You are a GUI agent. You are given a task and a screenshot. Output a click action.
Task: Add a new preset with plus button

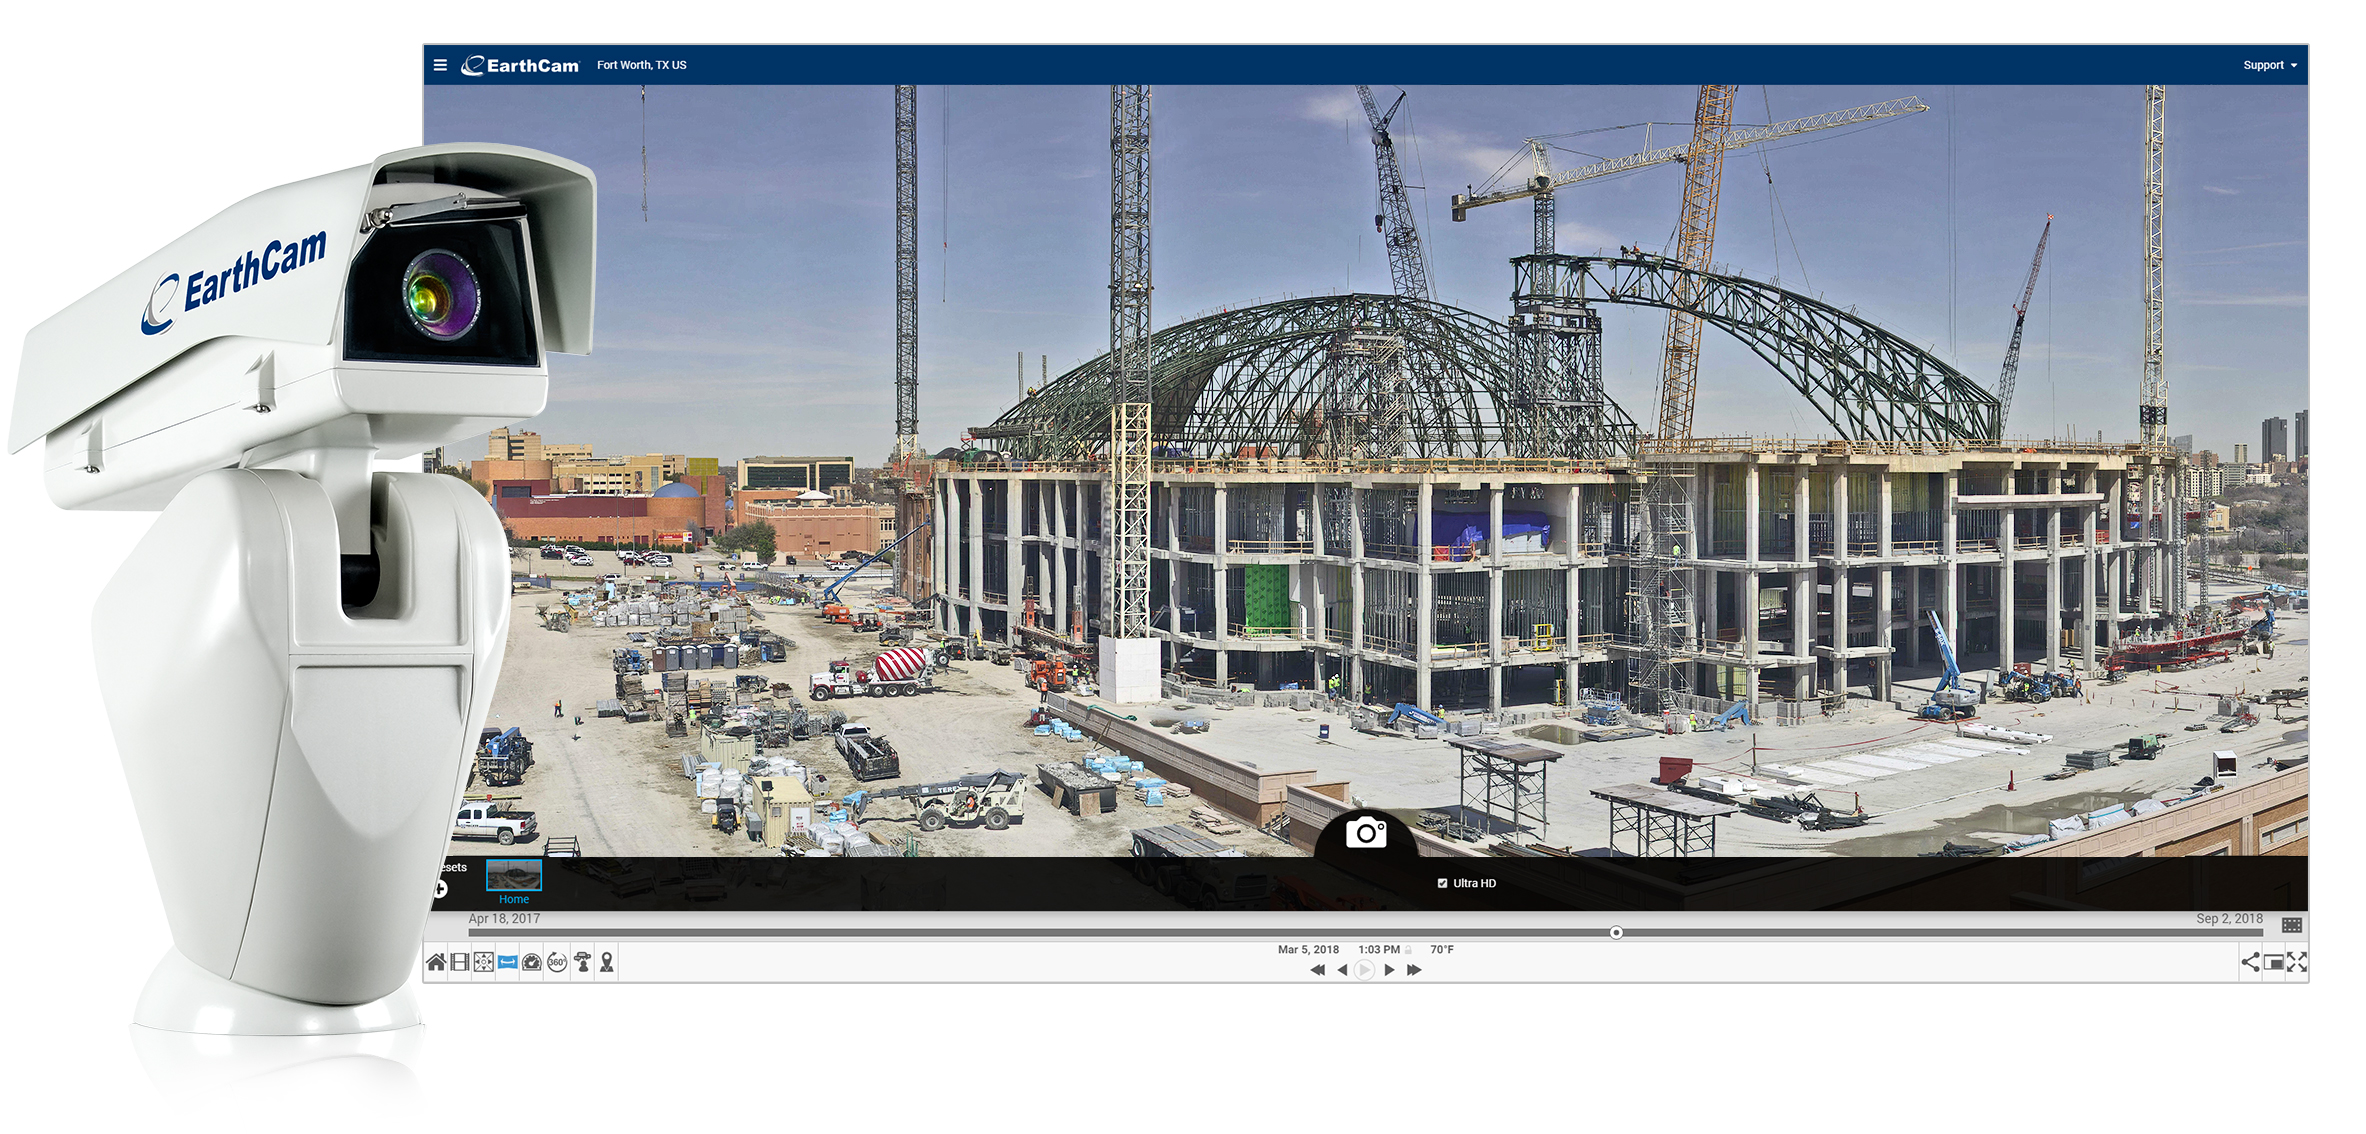click(440, 889)
